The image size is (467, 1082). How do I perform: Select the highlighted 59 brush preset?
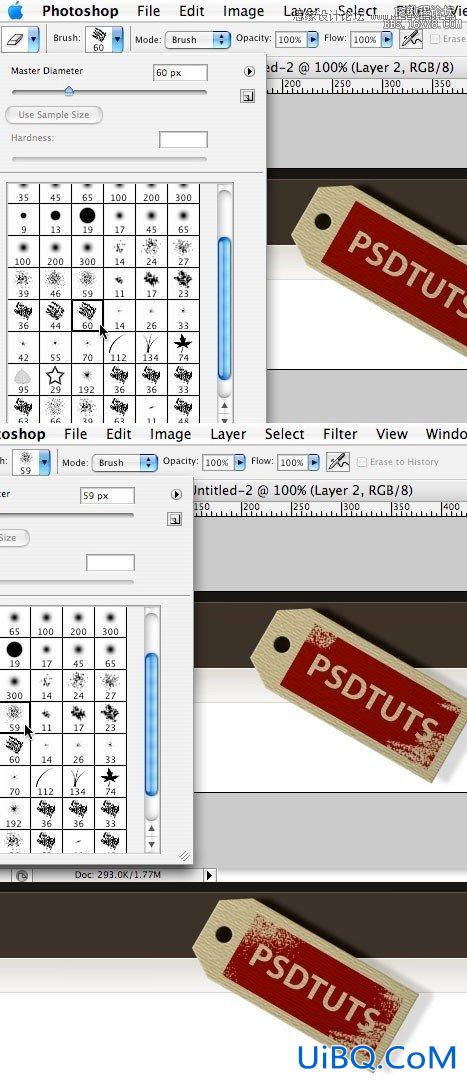pyautogui.click(x=14, y=718)
